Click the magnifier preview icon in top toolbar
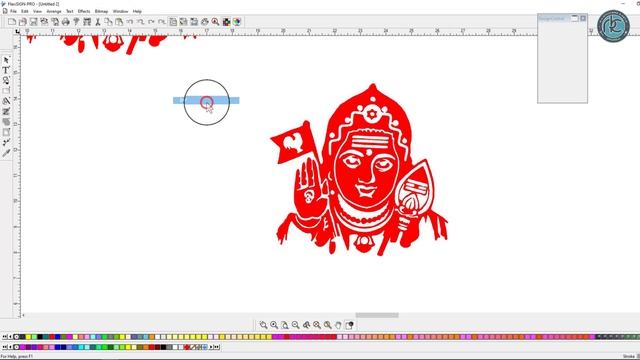Screen dimensions: 640x360 [215, 22]
